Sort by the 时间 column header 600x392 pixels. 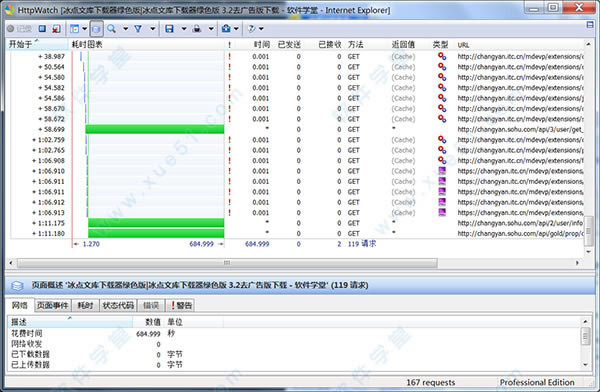(x=262, y=44)
